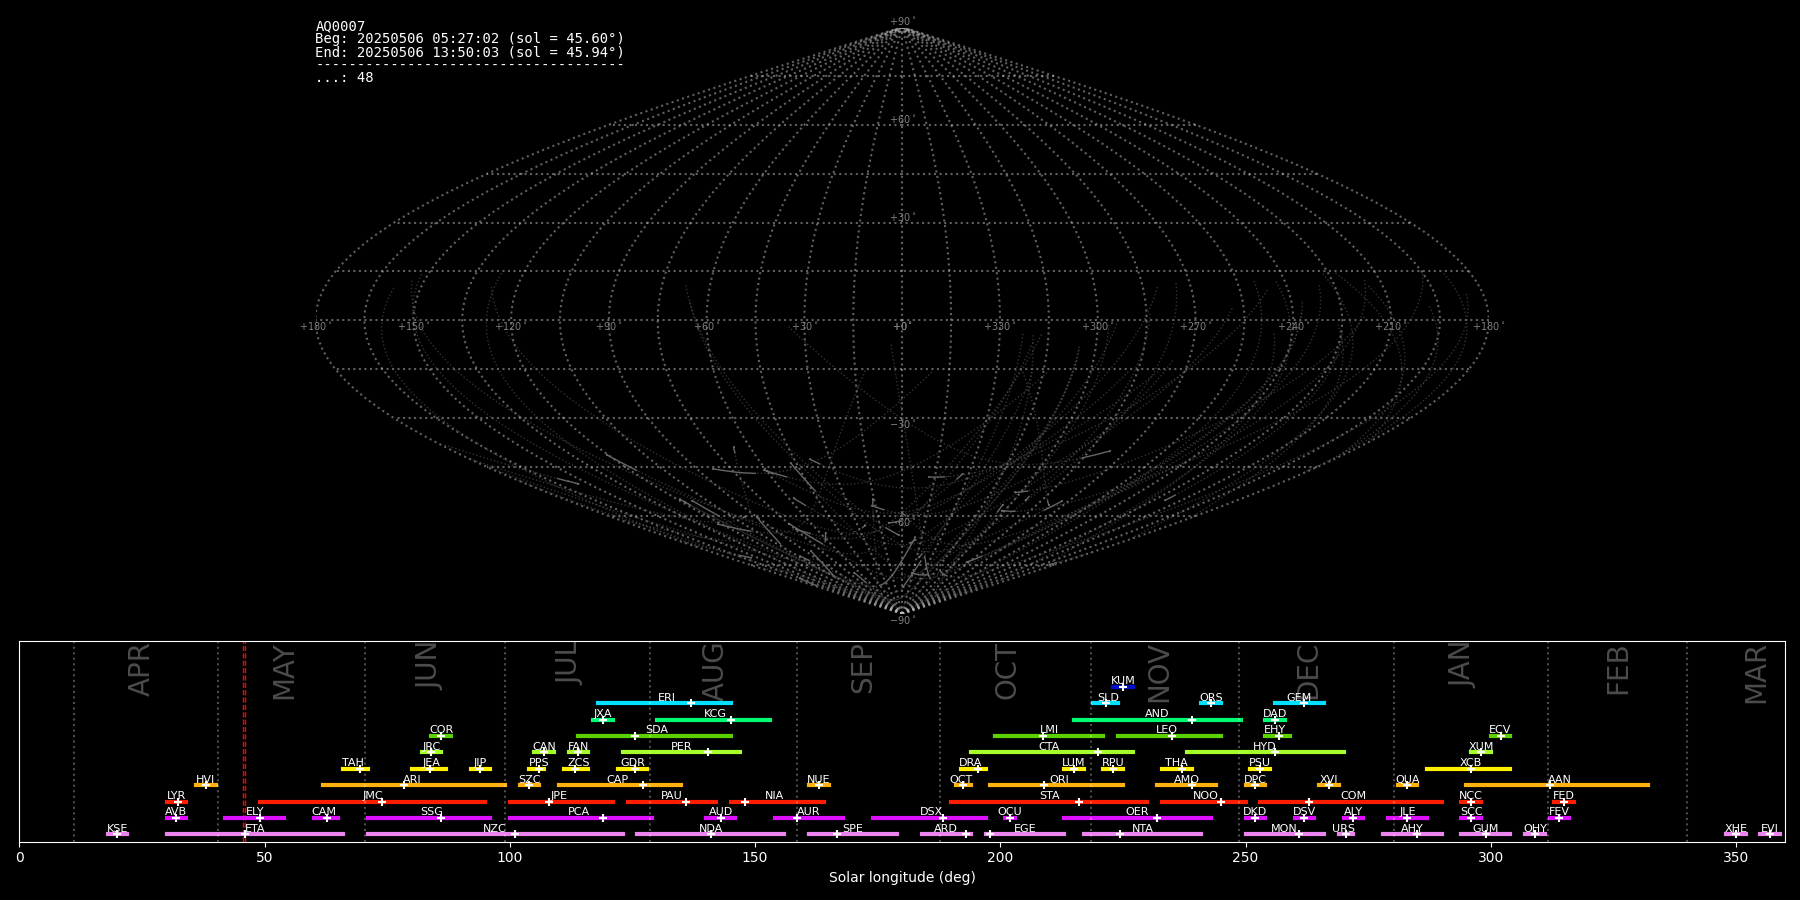1800x900 pixels.
Task: Click the CTA shower label
Action: pyautogui.click(x=1049, y=747)
